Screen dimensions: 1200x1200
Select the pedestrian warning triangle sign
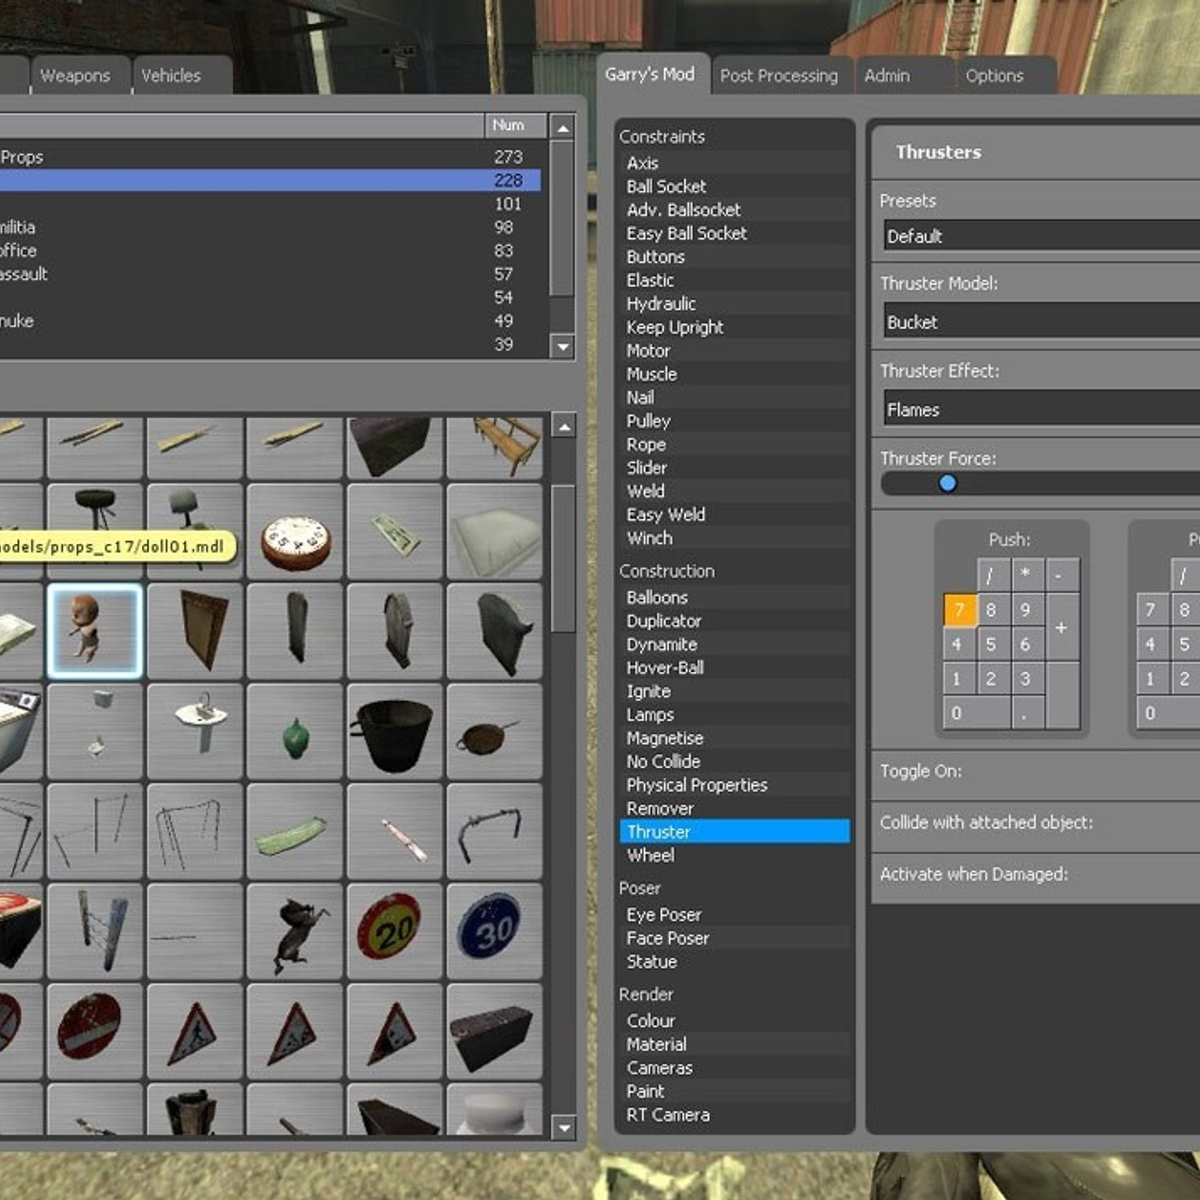(195, 1031)
